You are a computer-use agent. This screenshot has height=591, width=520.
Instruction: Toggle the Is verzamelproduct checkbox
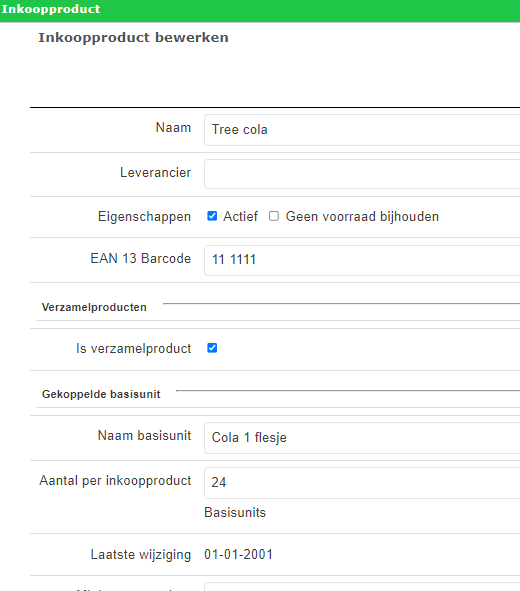(x=212, y=348)
